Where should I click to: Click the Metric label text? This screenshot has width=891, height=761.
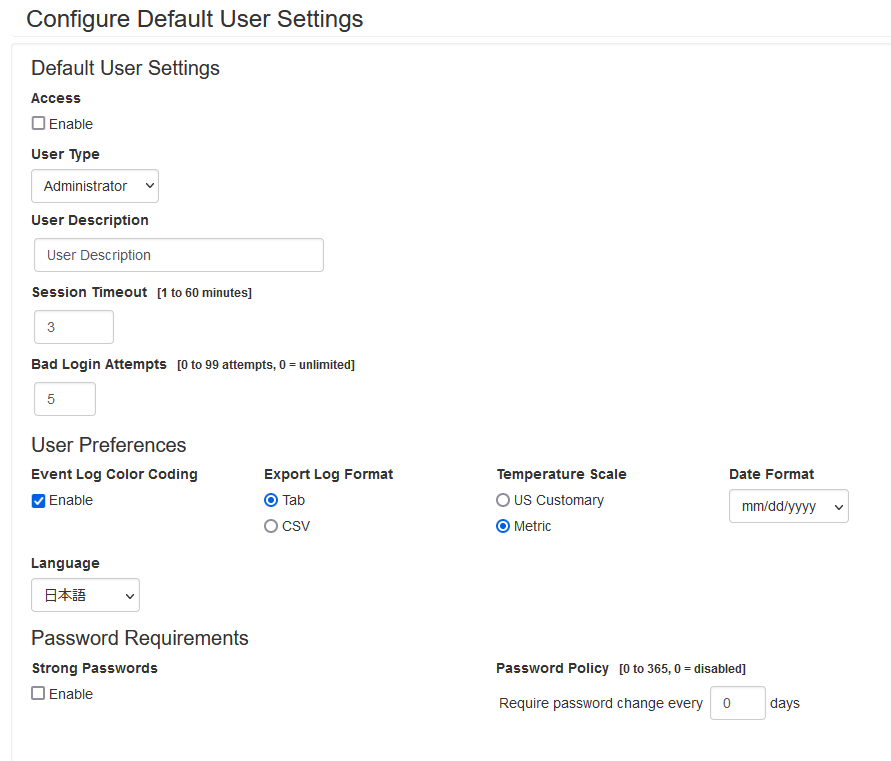click(x=532, y=526)
